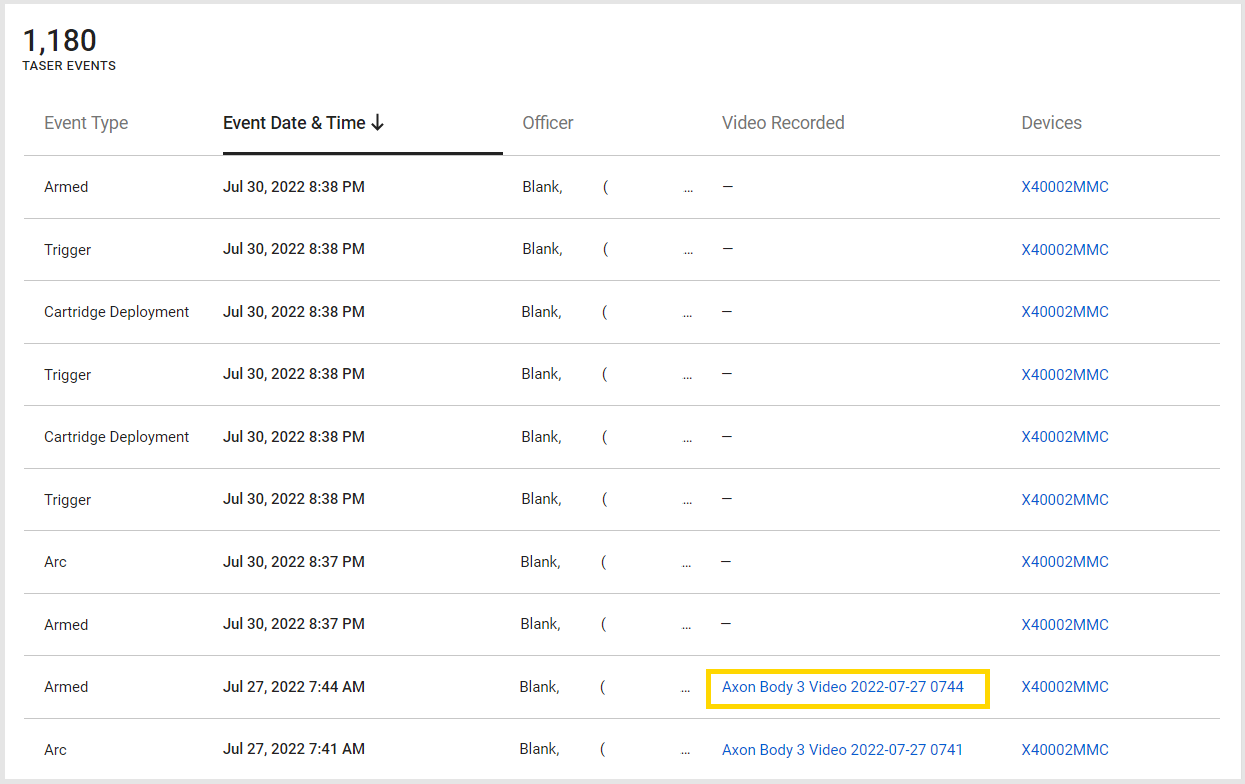This screenshot has width=1245, height=784.
Task: Open Axon Body 3 Video 2022-07-27 0741
Action: coord(842,750)
